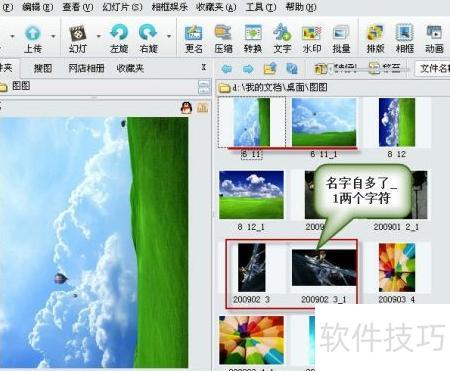Go forward with the right arrow icon
This screenshot has height=371, width=450.
pos(248,69)
